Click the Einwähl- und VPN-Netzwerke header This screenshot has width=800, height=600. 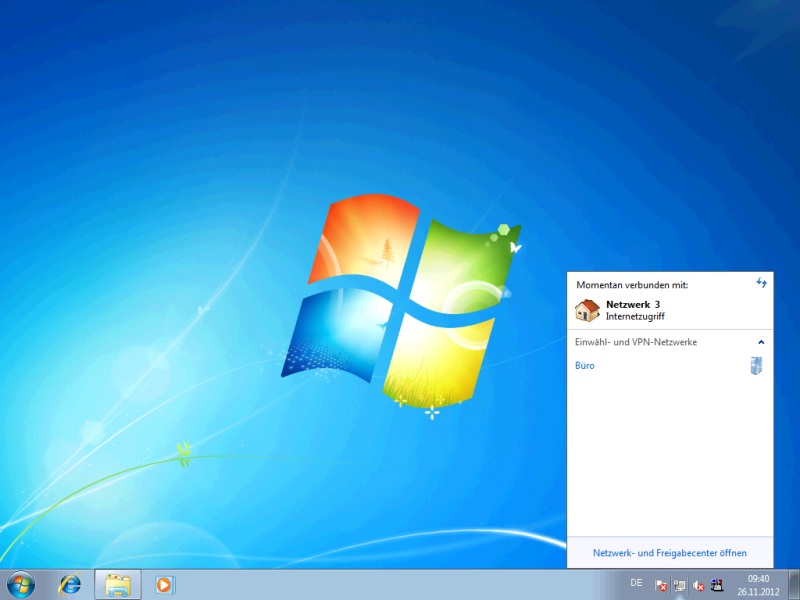pos(636,342)
